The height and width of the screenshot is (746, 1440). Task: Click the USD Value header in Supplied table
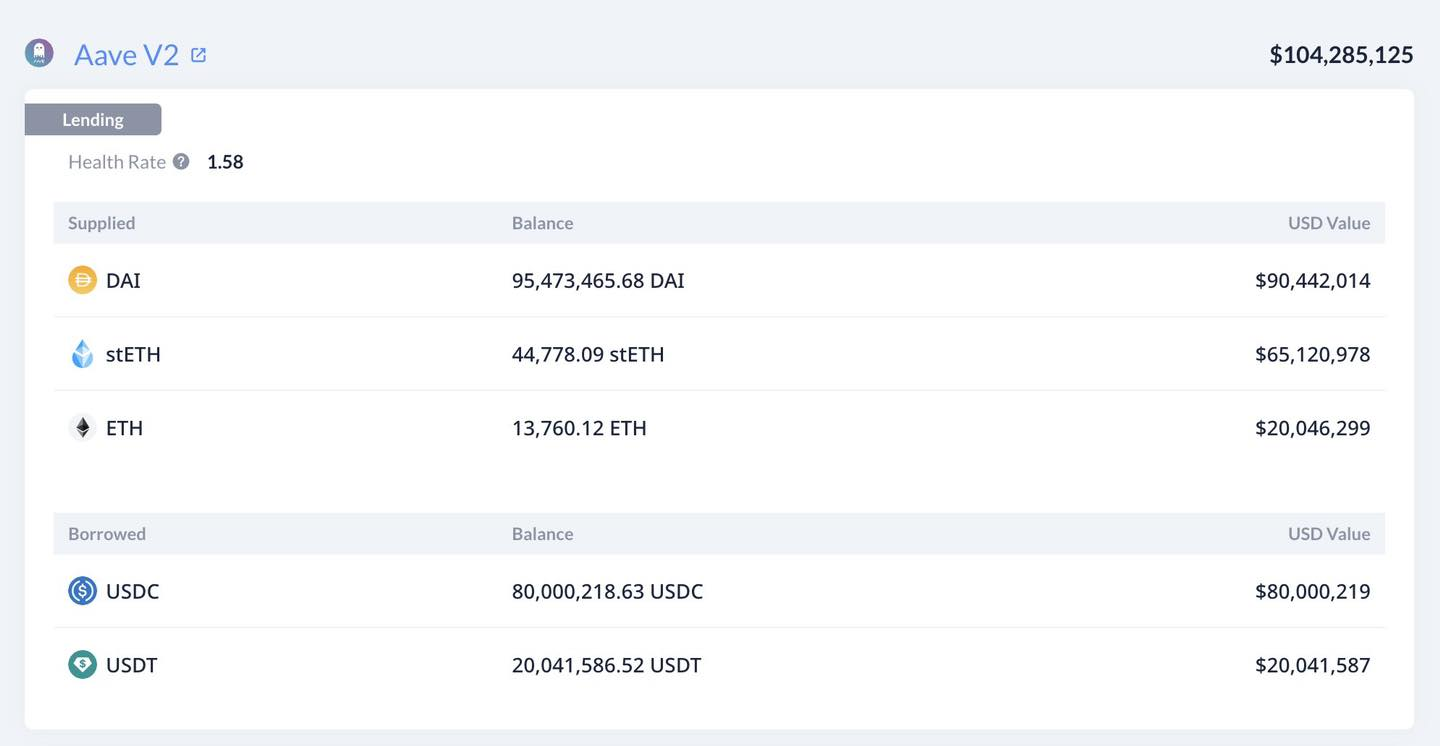1329,223
